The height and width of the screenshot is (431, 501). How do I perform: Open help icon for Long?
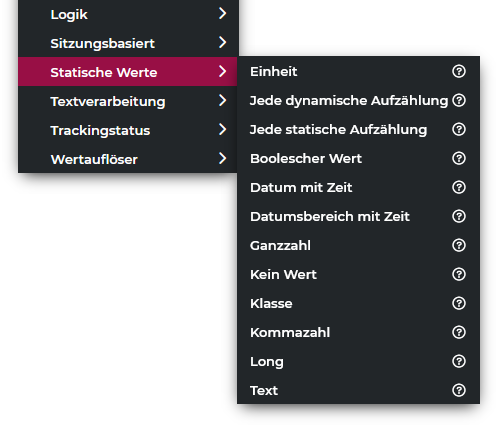point(459,361)
